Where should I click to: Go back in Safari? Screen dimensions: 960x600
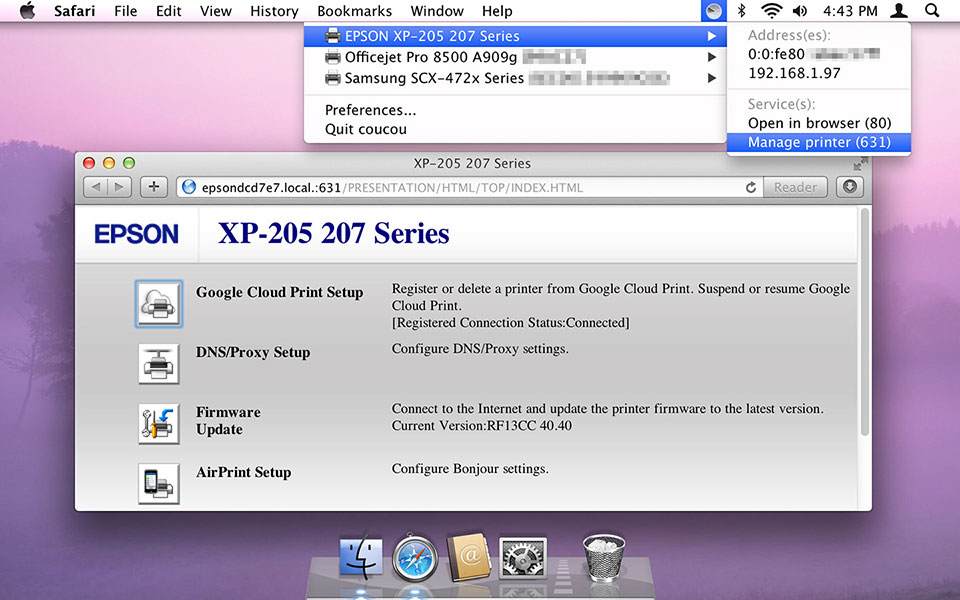click(96, 187)
